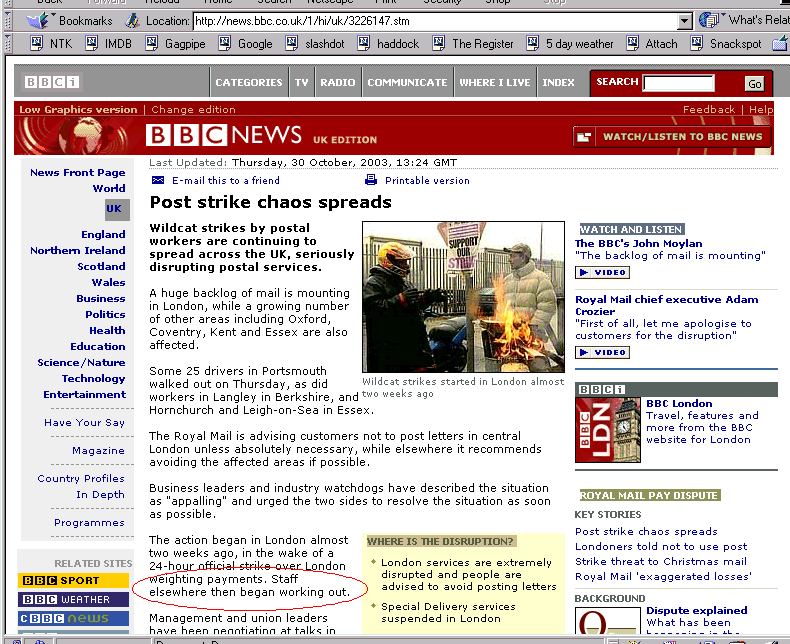The height and width of the screenshot is (644, 790).
Task: Click Change edition link
Action: (x=193, y=109)
